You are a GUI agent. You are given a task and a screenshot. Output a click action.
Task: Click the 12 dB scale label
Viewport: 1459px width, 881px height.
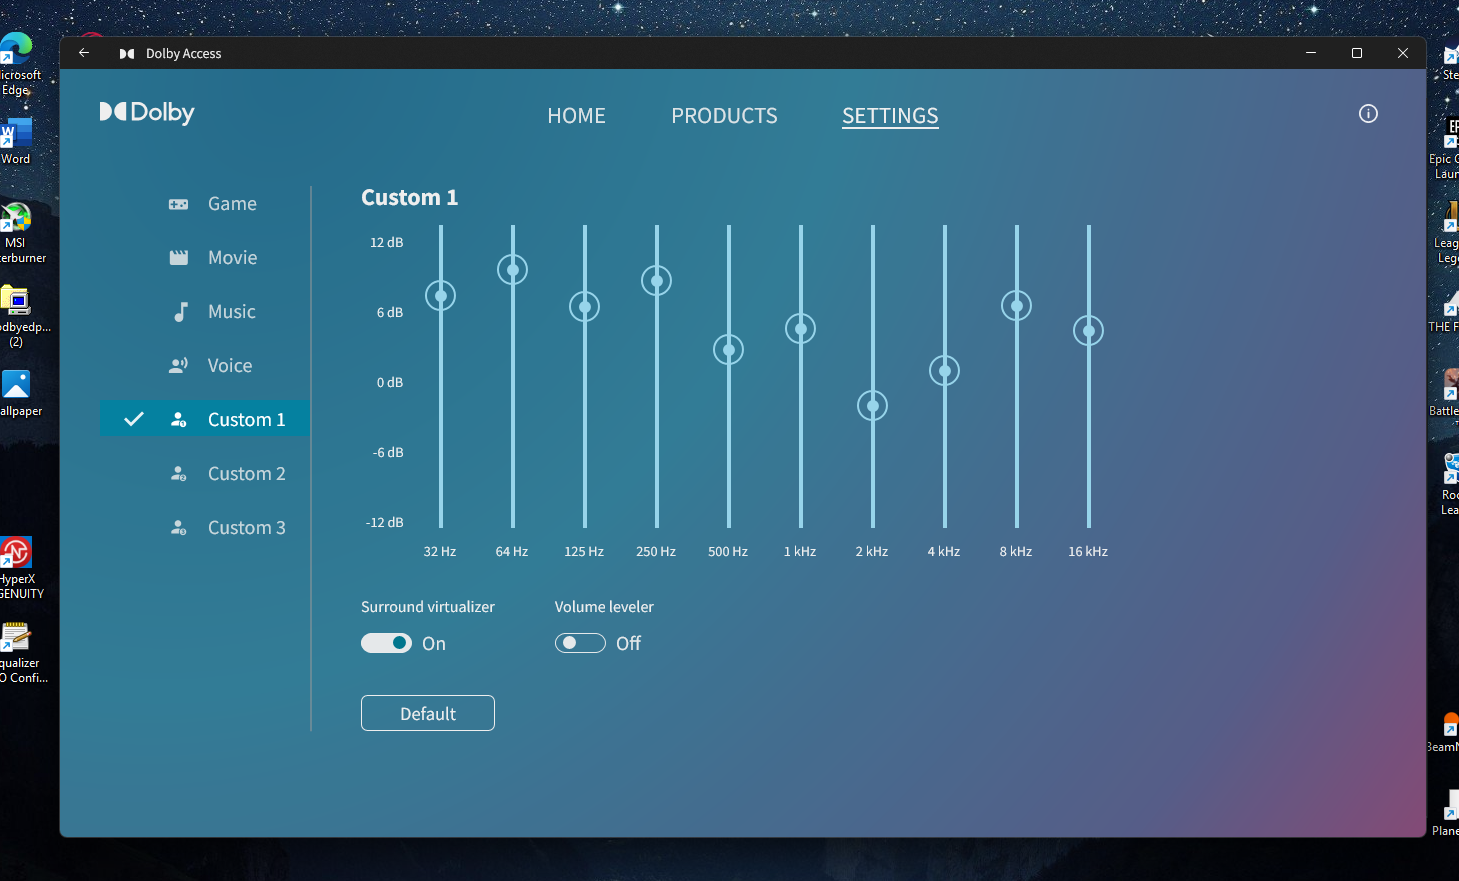click(387, 242)
